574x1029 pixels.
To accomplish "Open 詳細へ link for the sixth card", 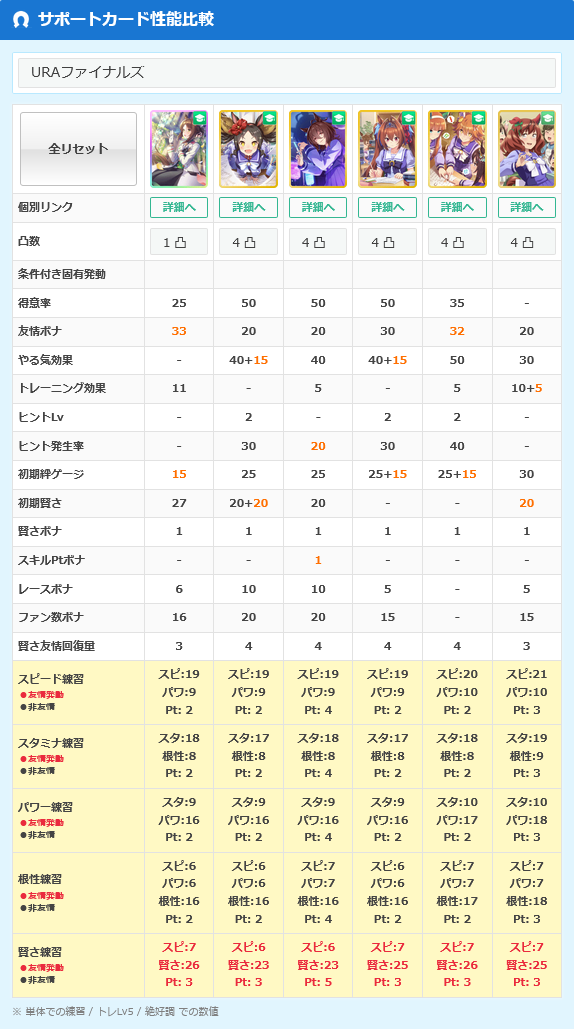I will (x=527, y=207).
